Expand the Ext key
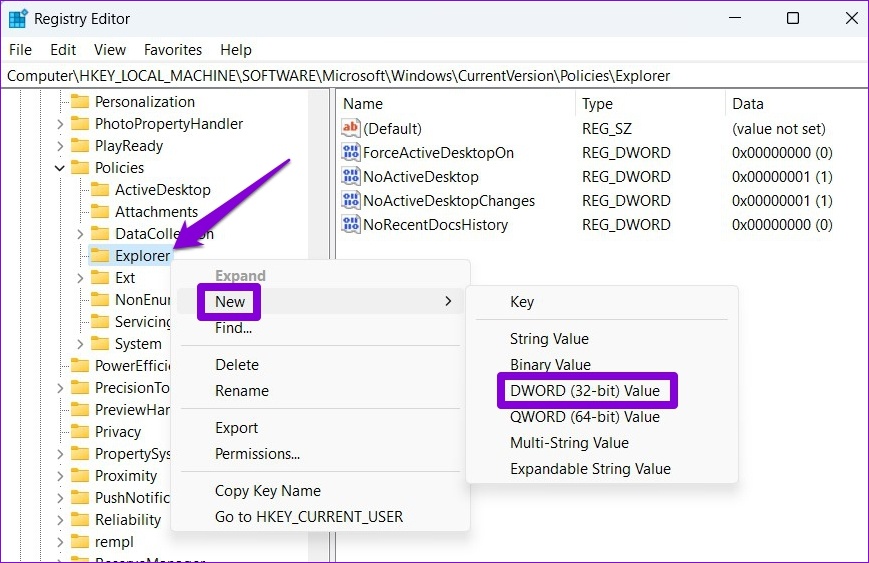The width and height of the screenshot is (869, 563). tap(80, 278)
